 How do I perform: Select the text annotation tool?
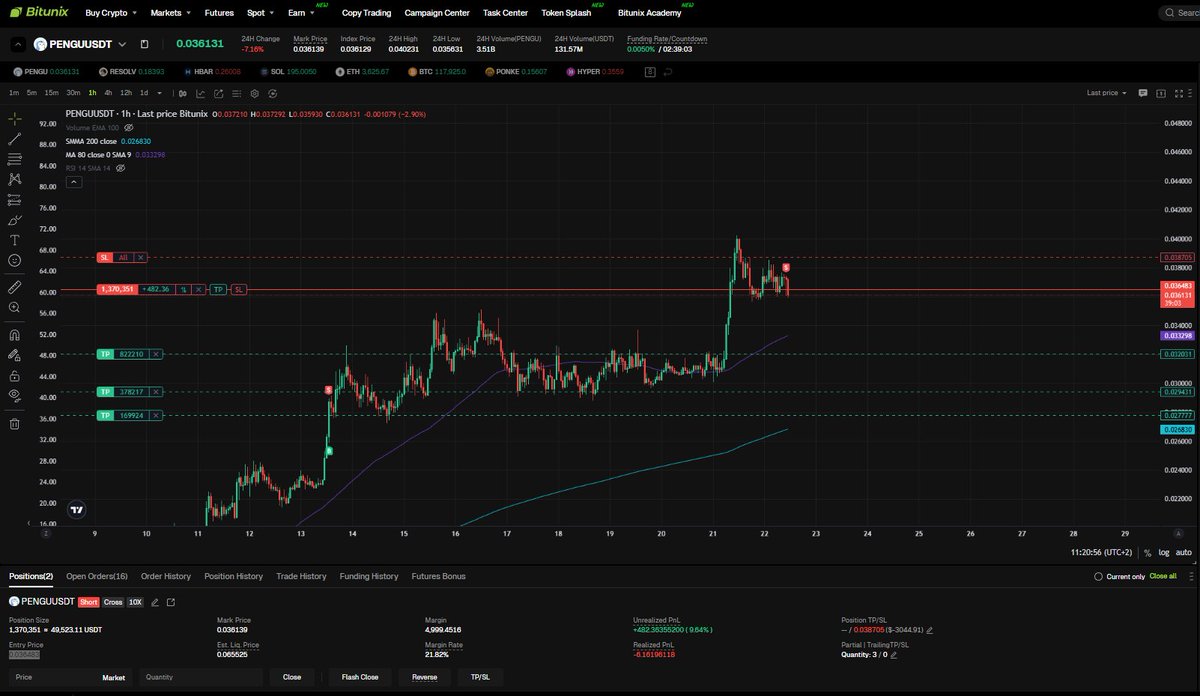pyautogui.click(x=15, y=240)
